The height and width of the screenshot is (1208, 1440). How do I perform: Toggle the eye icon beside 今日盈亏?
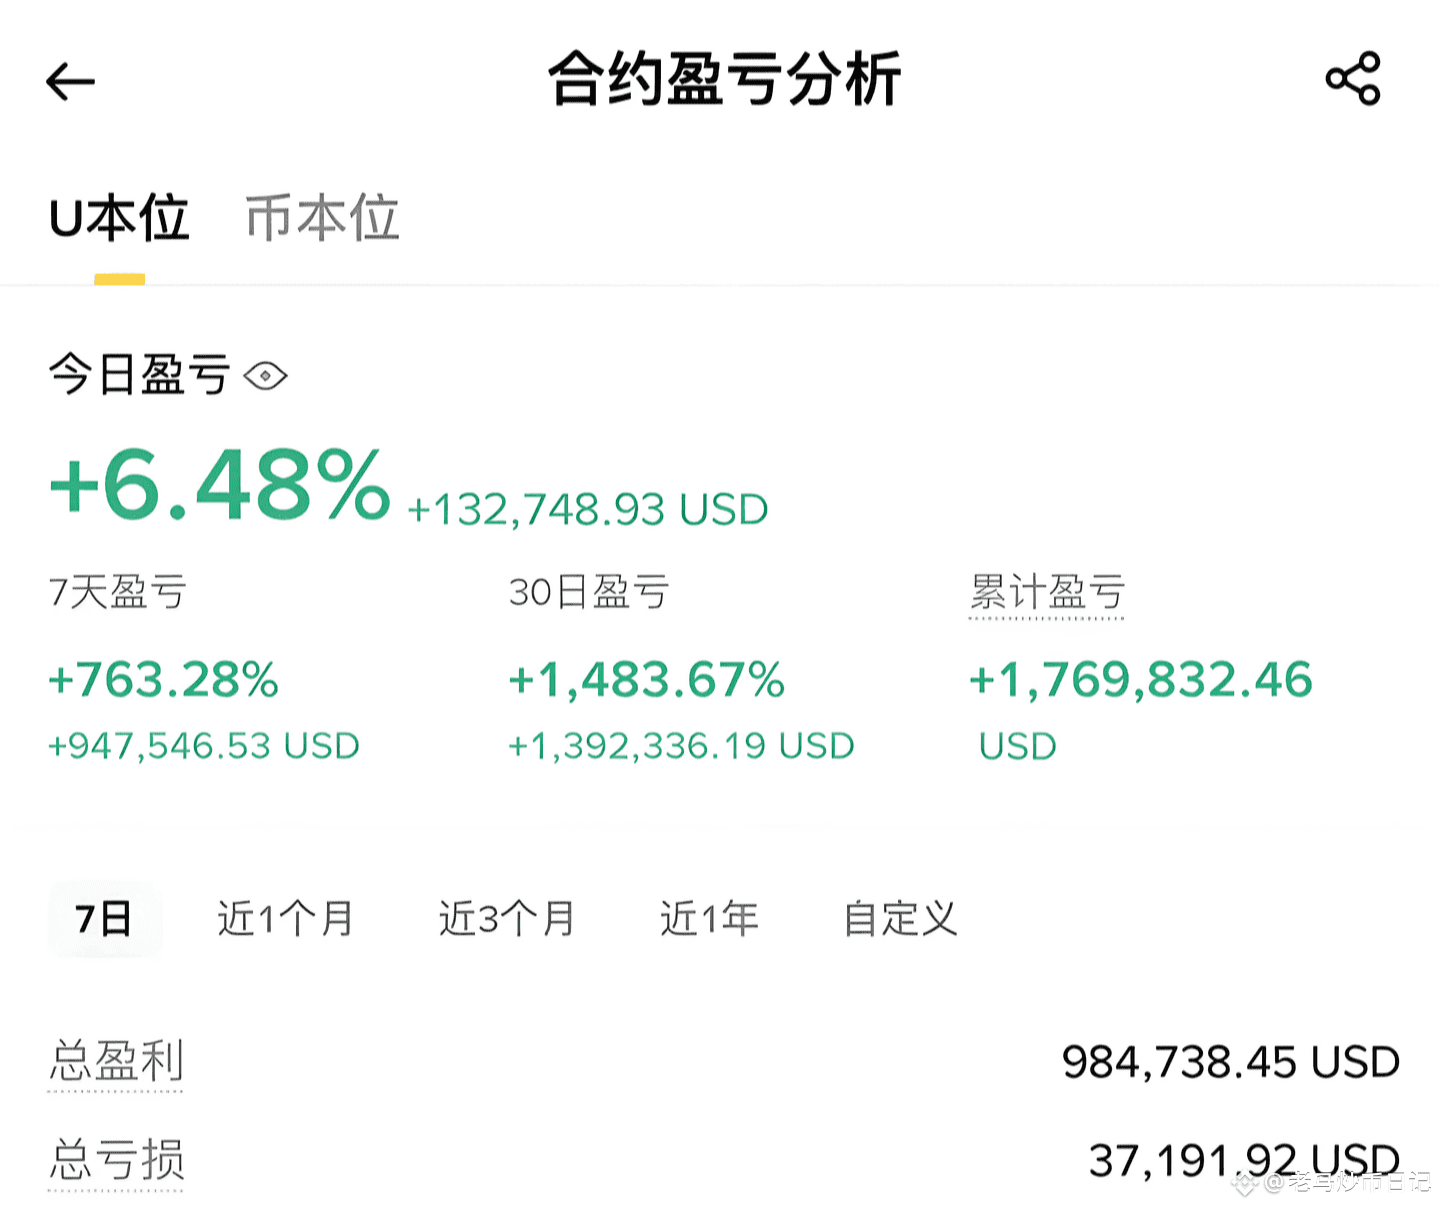click(x=265, y=377)
